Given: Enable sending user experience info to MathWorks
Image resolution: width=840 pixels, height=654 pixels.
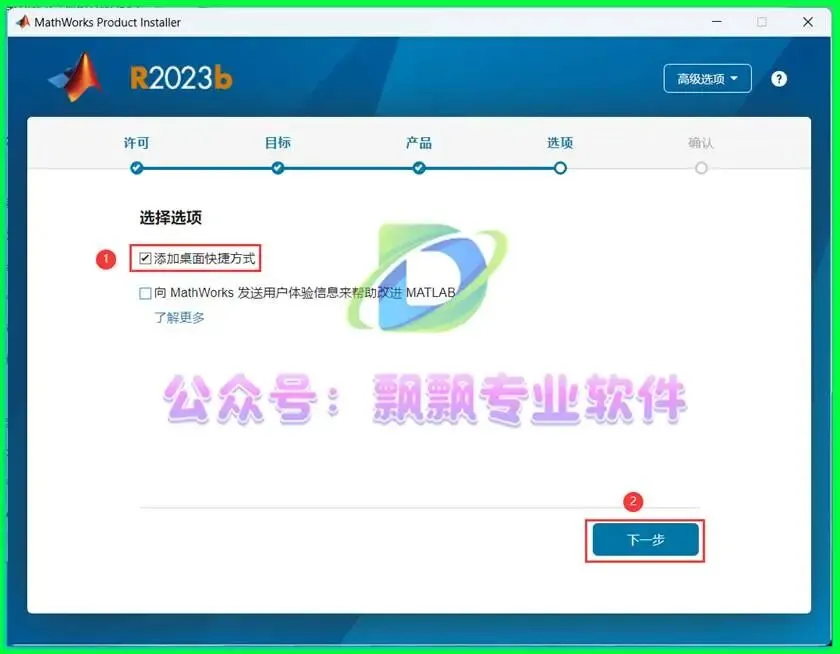Looking at the screenshot, I should click(145, 294).
